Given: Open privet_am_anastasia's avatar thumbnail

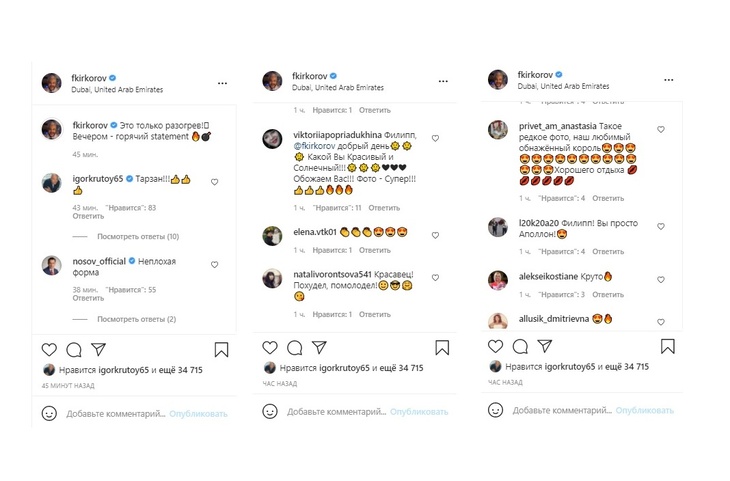Looking at the screenshot, I should tap(498, 129).
